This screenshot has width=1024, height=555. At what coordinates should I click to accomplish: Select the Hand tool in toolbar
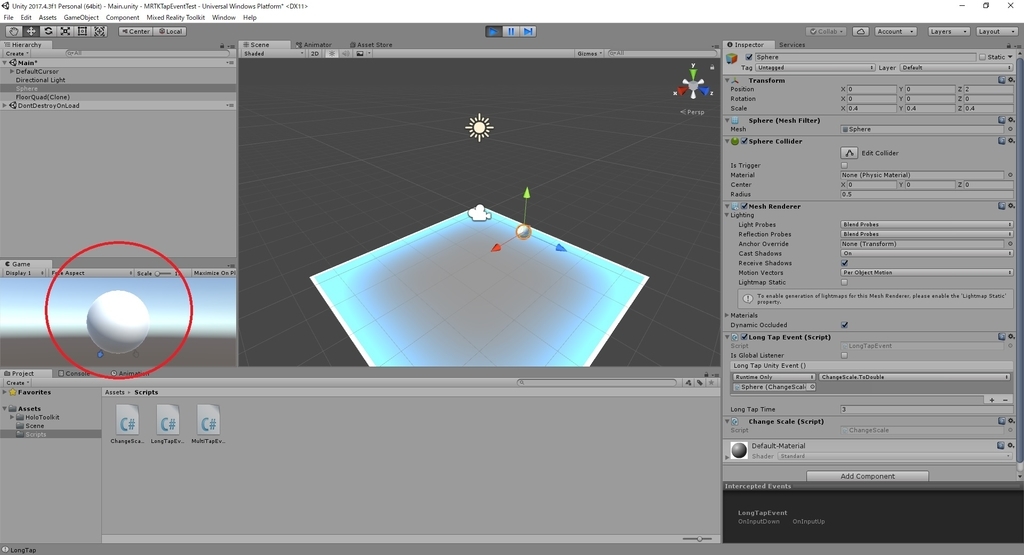pos(13,31)
